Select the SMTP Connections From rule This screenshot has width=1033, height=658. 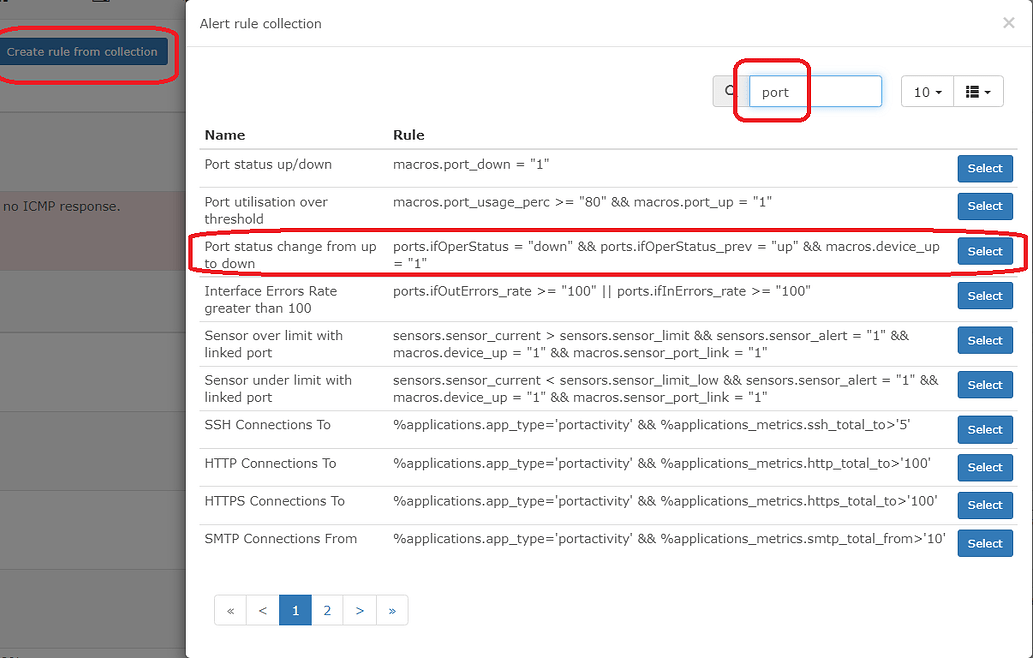coord(984,543)
